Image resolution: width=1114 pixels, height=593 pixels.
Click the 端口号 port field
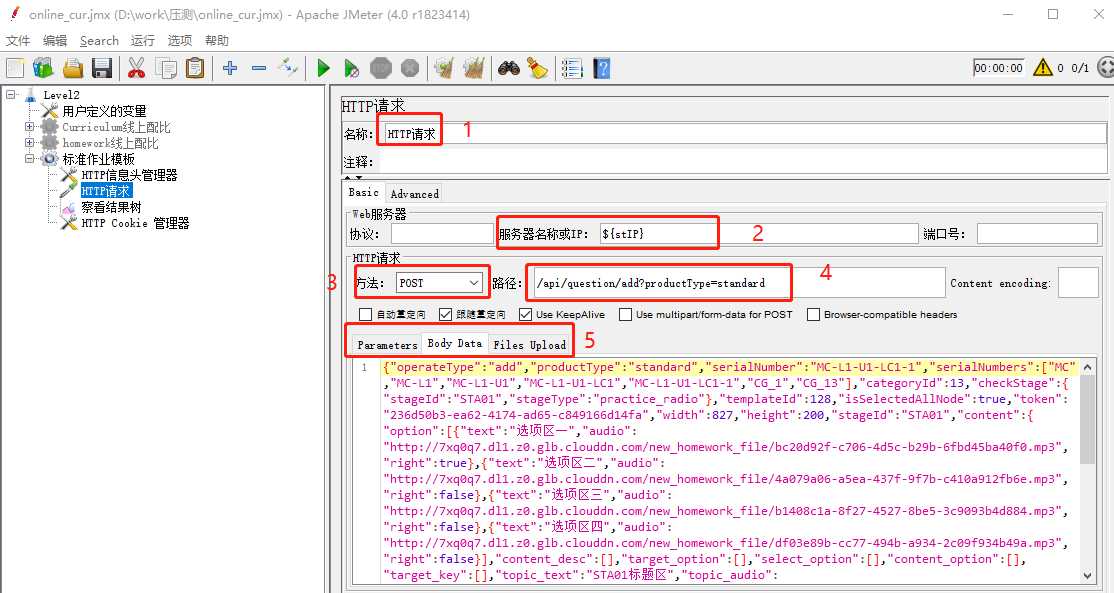coord(1037,234)
